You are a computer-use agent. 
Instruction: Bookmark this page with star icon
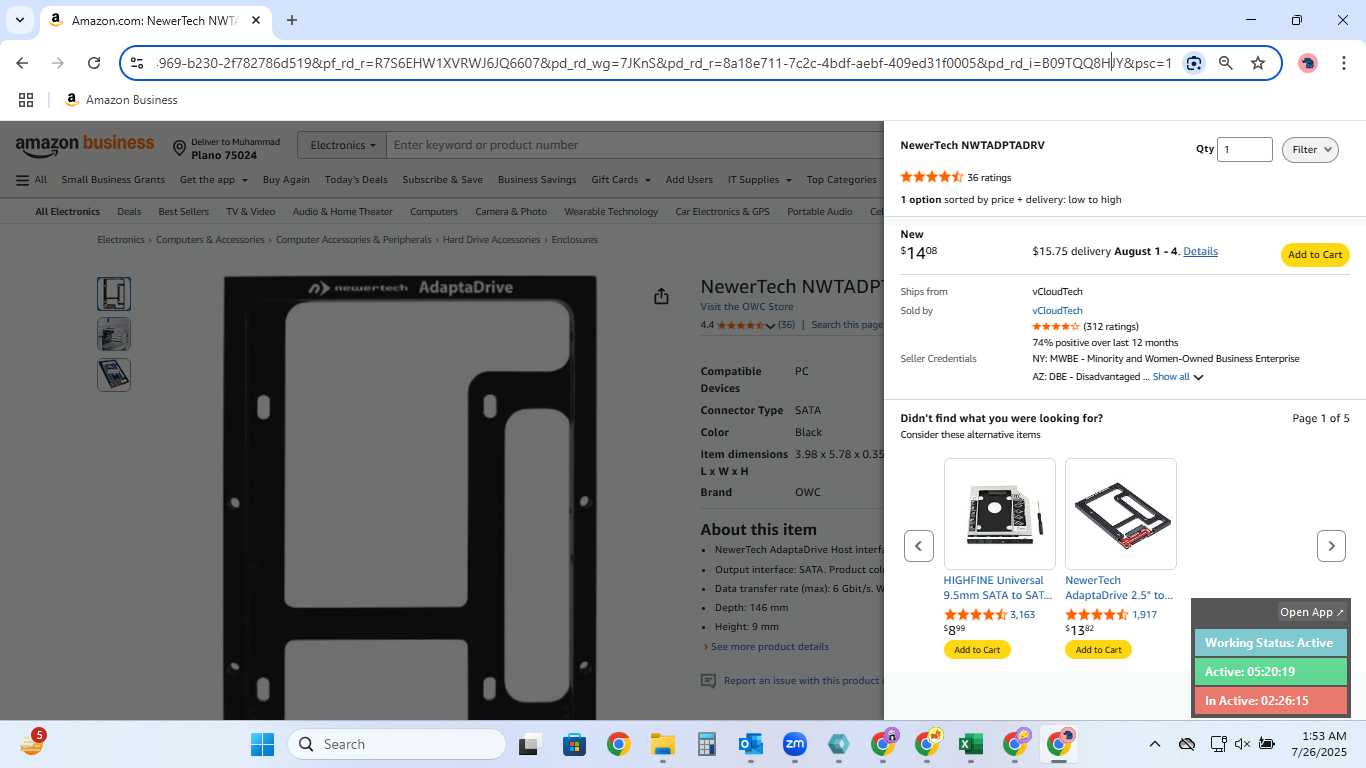[x=1258, y=63]
